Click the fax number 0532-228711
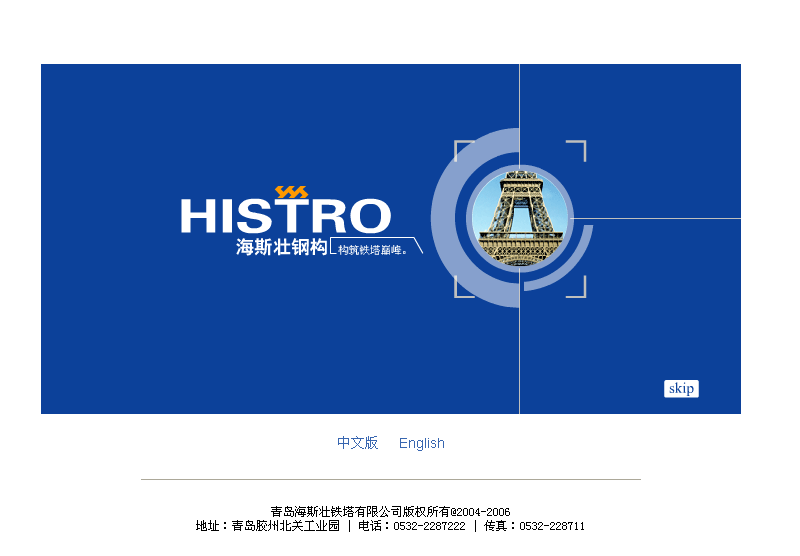The image size is (800, 556). coord(552,526)
